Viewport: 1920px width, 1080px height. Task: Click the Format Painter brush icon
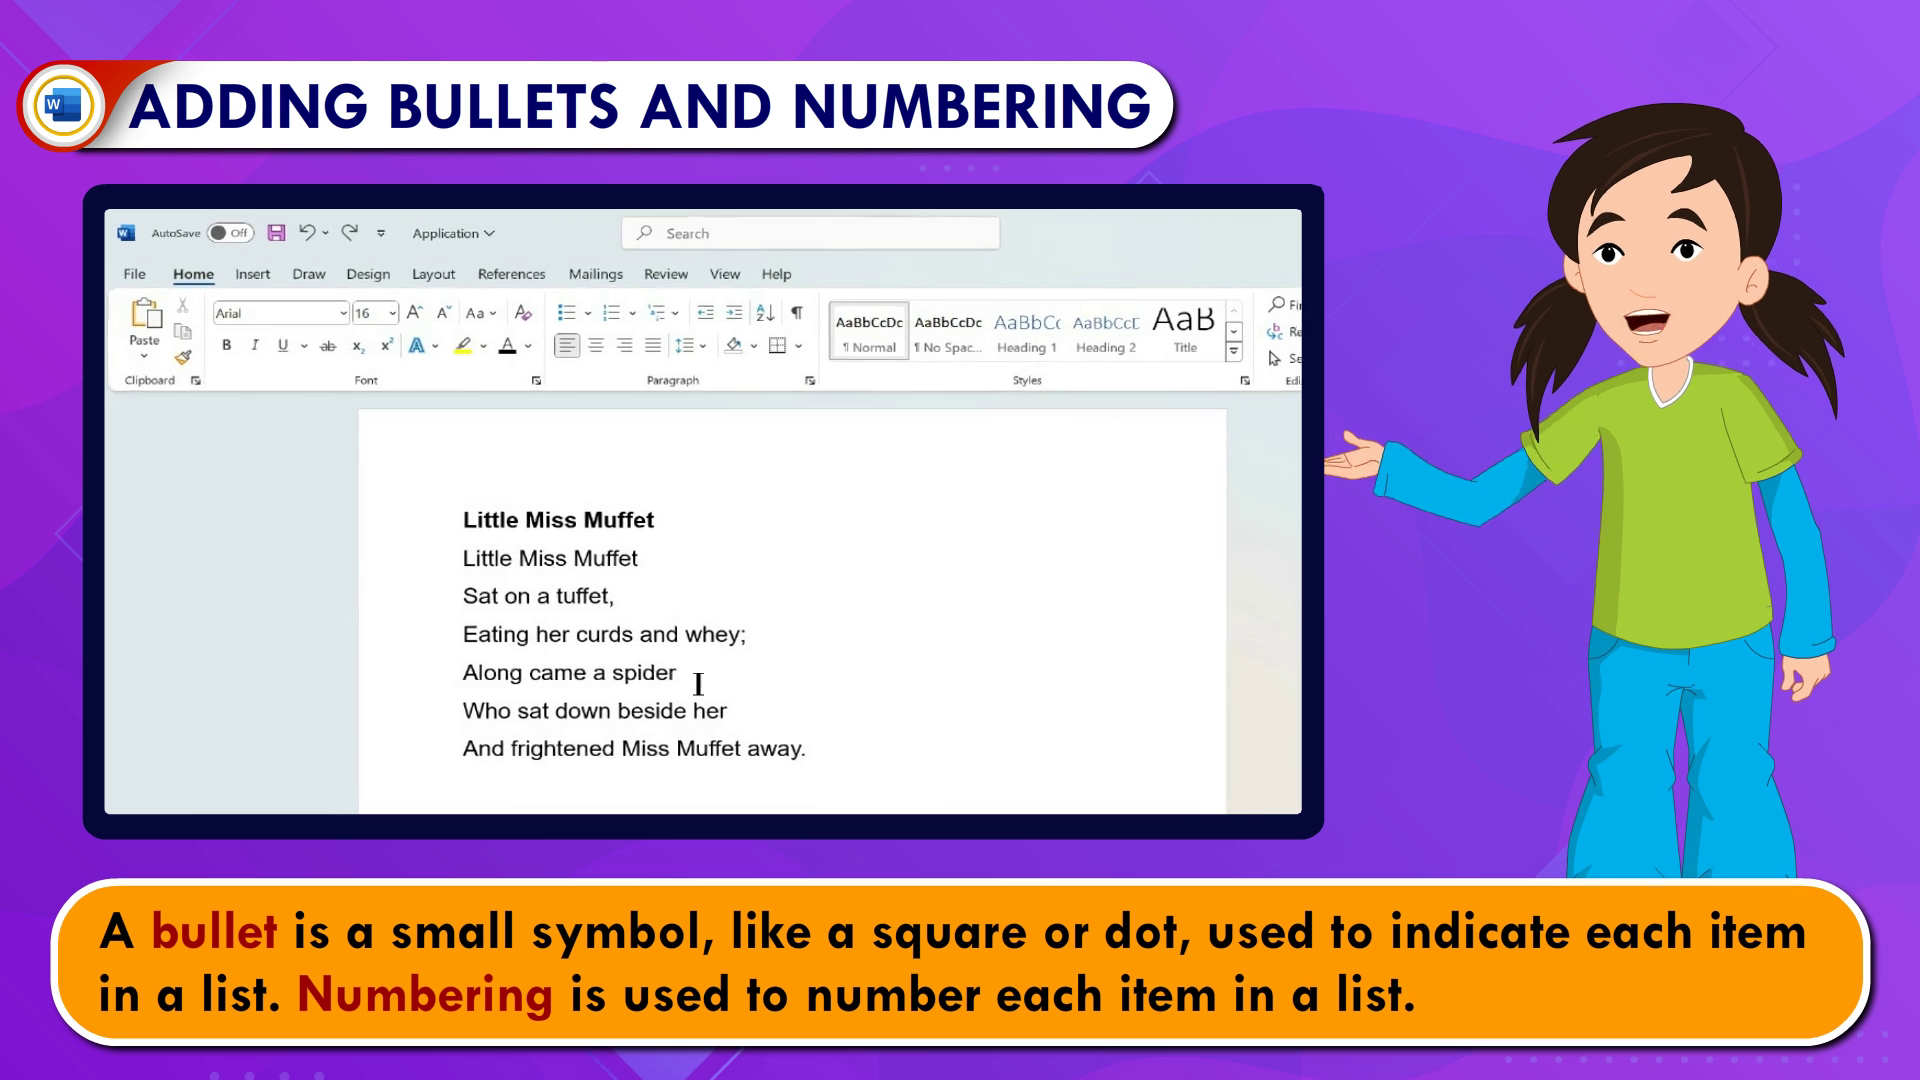pos(183,357)
